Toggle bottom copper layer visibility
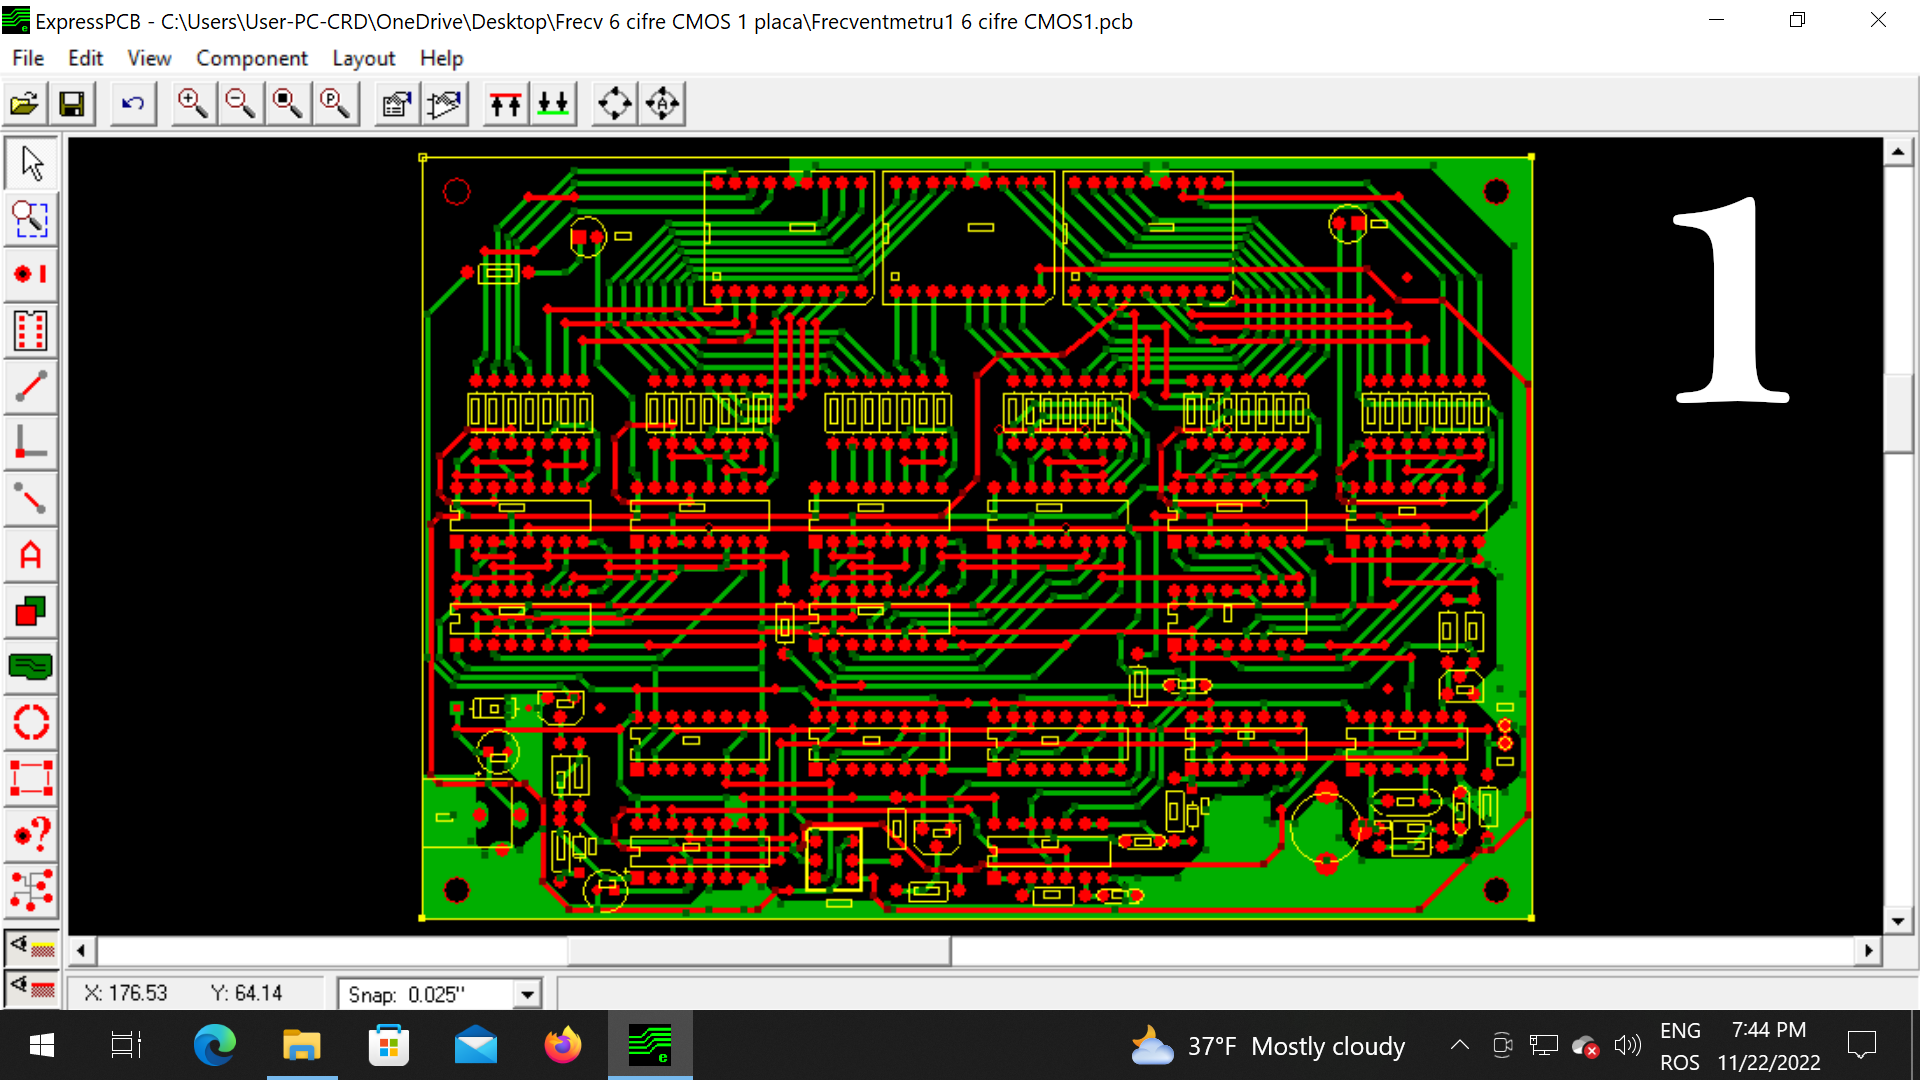Image resolution: width=1920 pixels, height=1080 pixels. coord(31,988)
